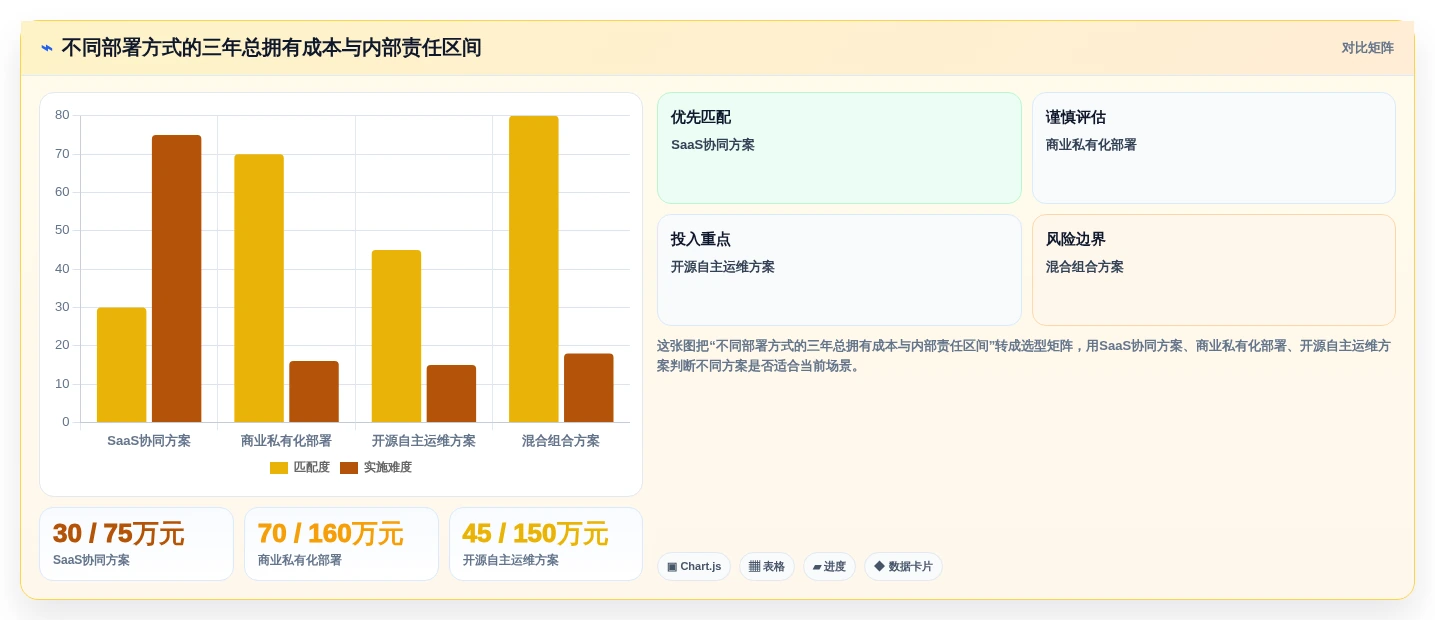The height and width of the screenshot is (620, 1435).
Task: Click the 对比矩阵 label in header
Action: (x=1367, y=48)
